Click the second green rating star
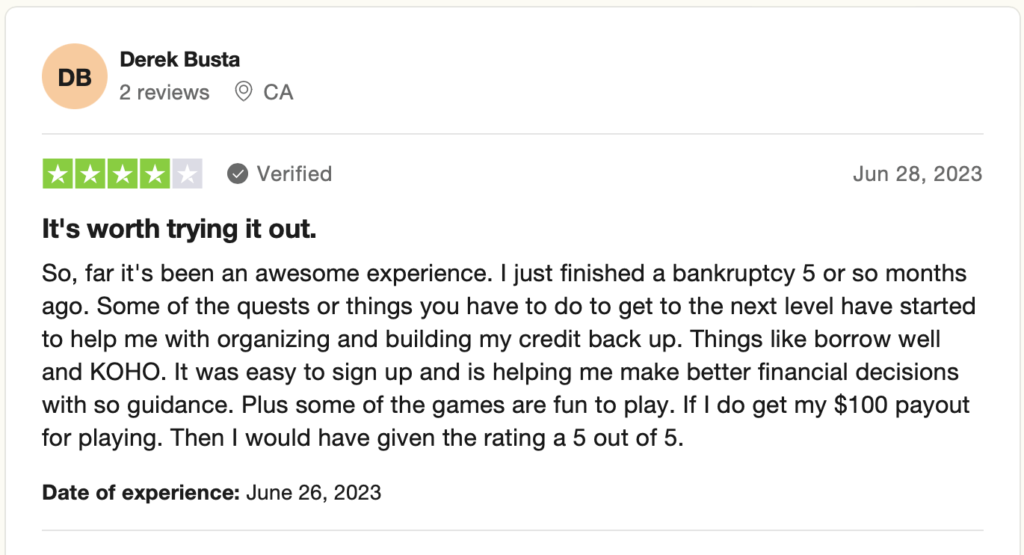Screen dimensions: 1024x555 click(x=90, y=174)
